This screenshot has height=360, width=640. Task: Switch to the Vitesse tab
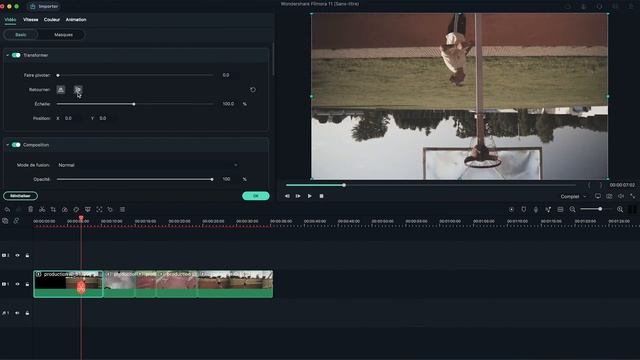(31, 20)
